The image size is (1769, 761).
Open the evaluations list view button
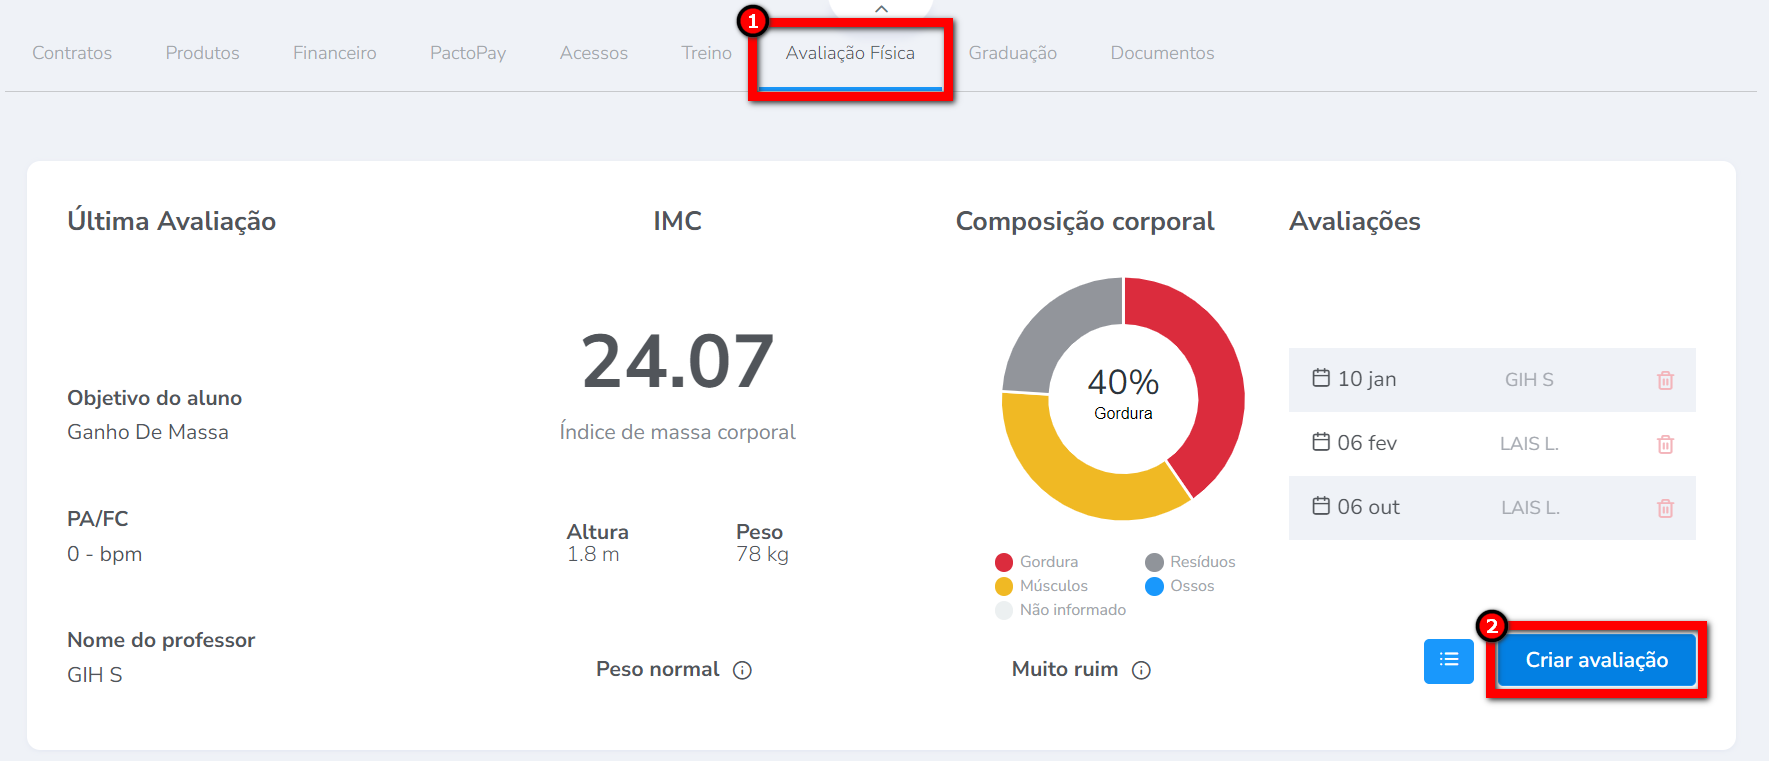point(1448,660)
